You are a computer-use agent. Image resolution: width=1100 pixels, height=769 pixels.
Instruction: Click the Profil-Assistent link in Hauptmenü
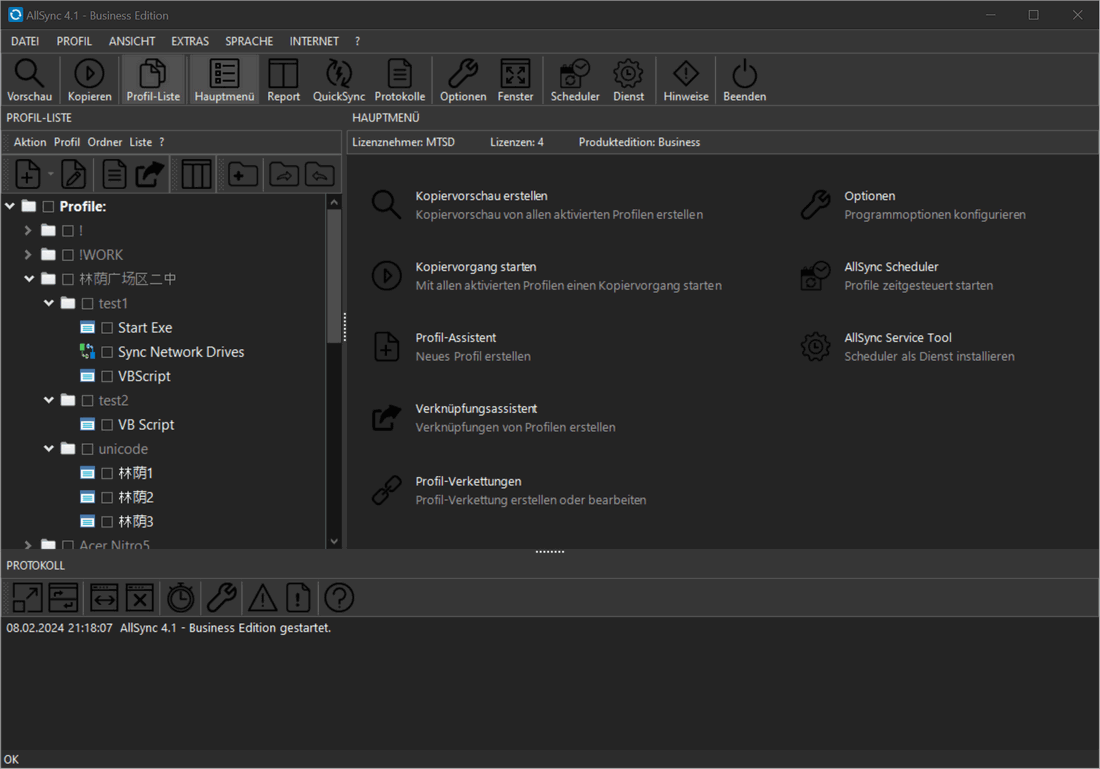pos(455,338)
